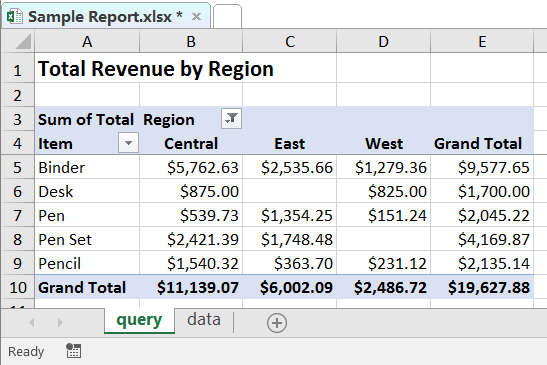The image size is (547, 365).
Task: Select cell with $2,486.72
Action: tap(383, 287)
